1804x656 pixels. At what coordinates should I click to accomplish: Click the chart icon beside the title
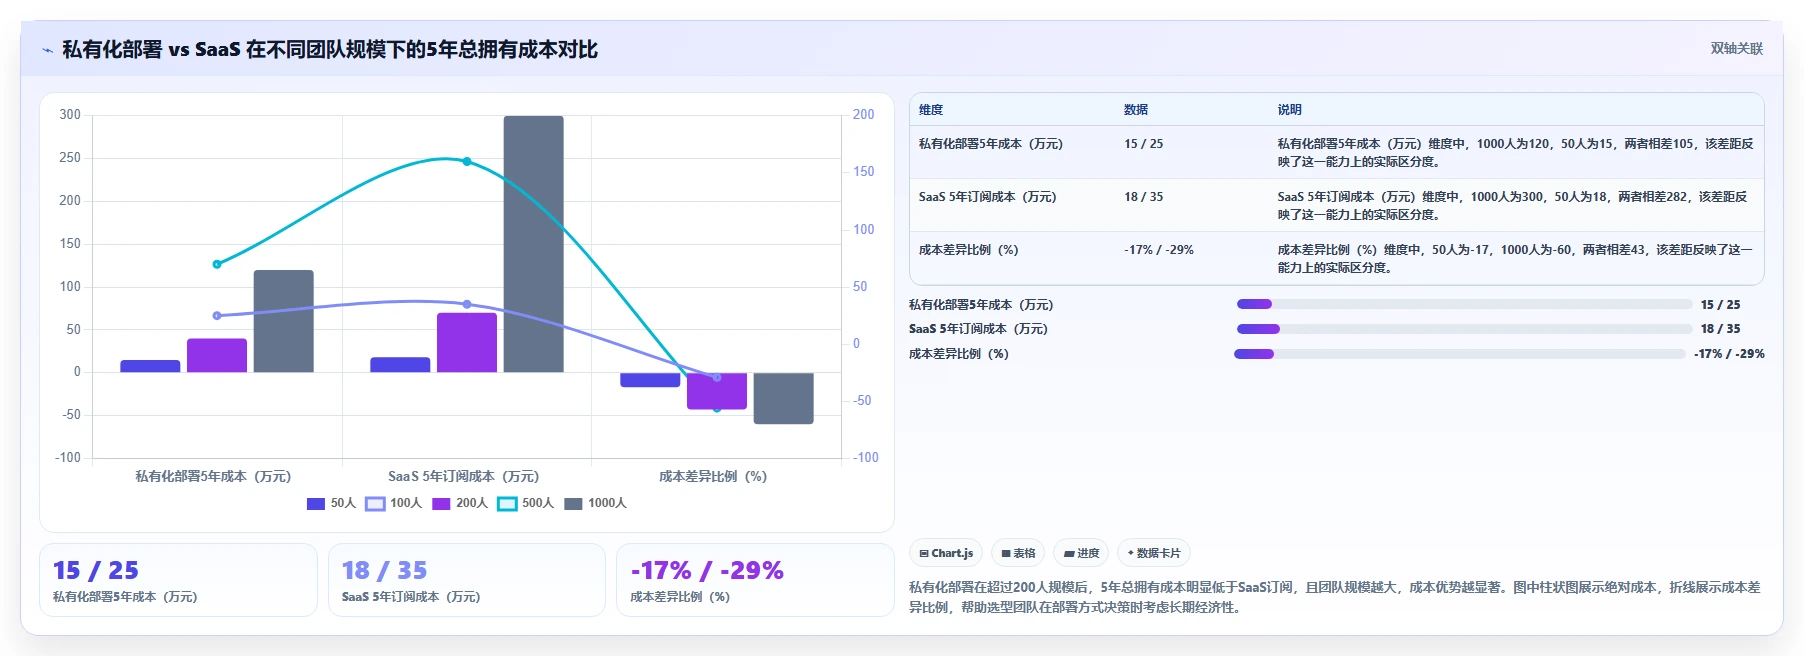click(x=47, y=50)
